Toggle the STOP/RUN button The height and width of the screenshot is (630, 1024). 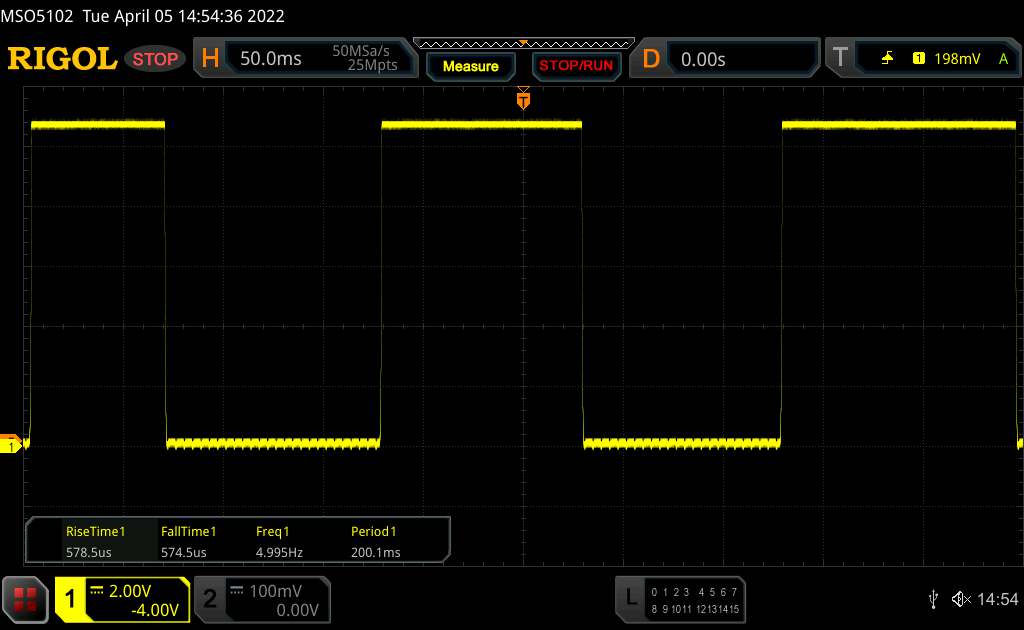(576, 66)
